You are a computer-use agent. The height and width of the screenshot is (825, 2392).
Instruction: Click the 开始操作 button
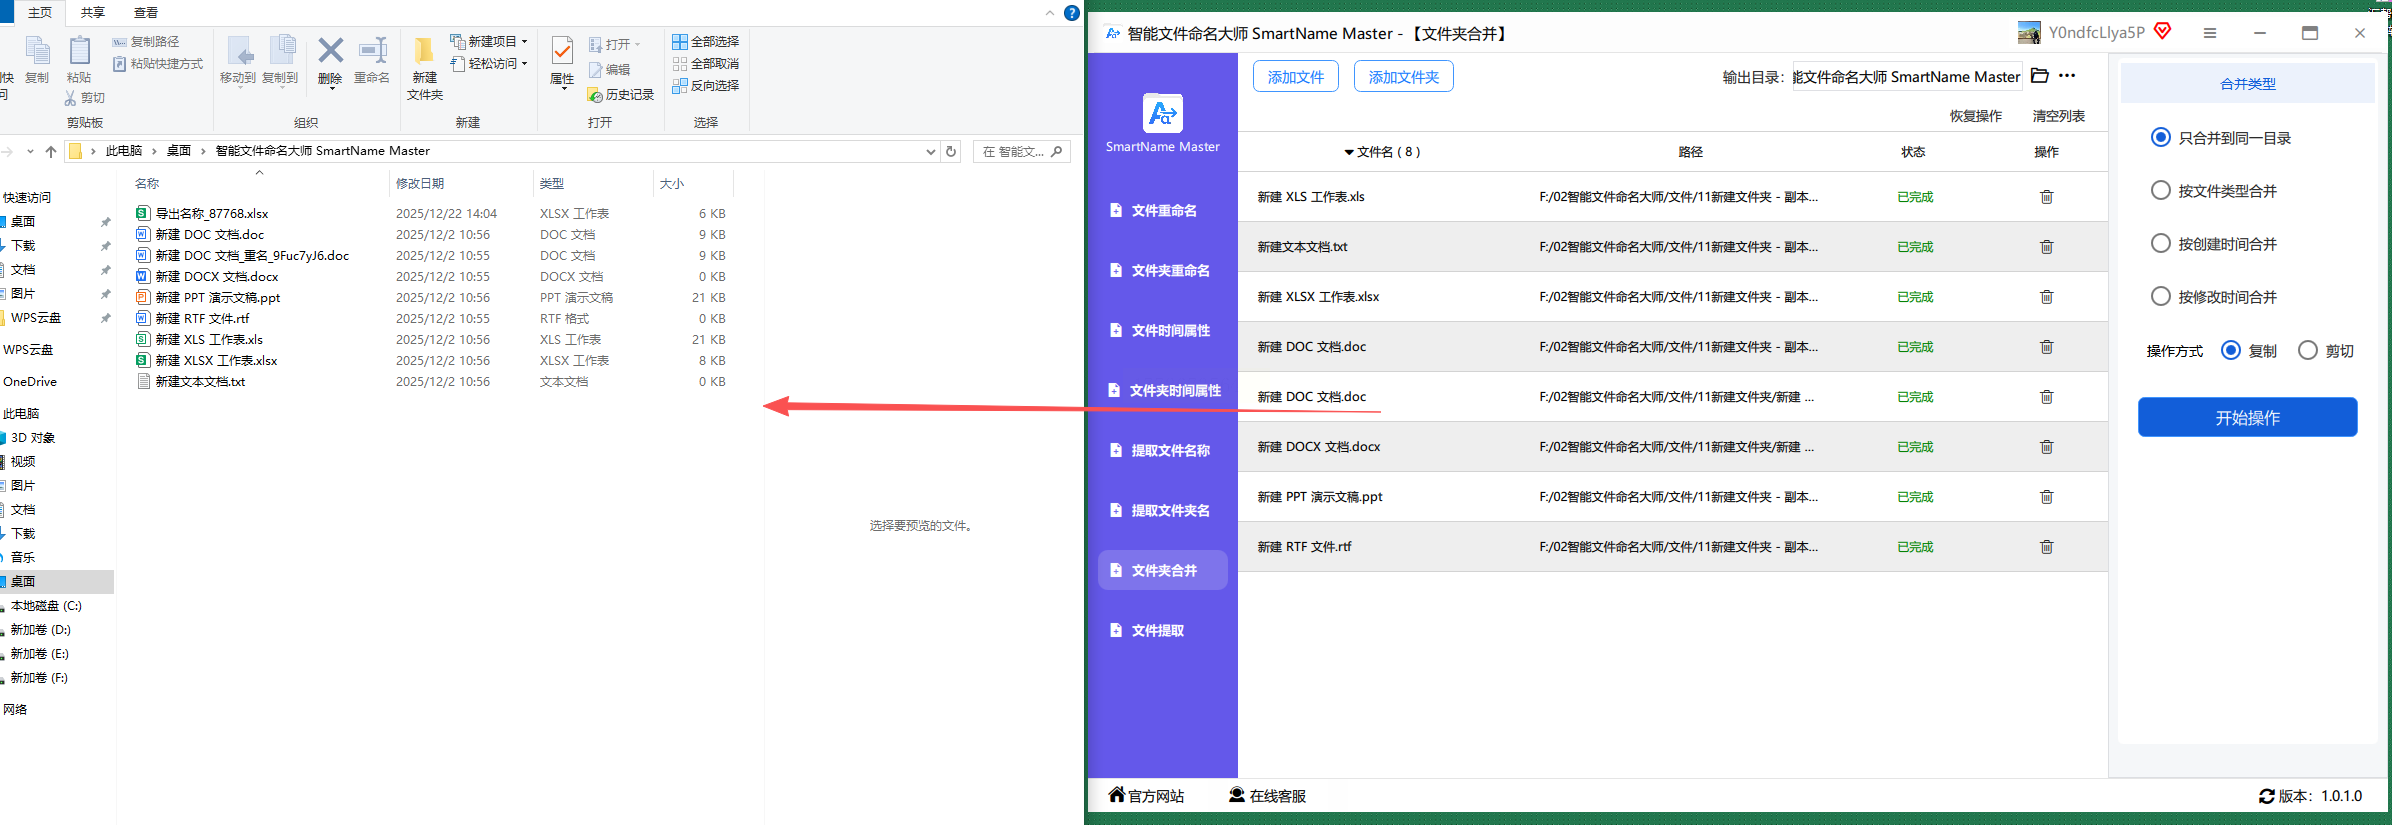(2247, 417)
